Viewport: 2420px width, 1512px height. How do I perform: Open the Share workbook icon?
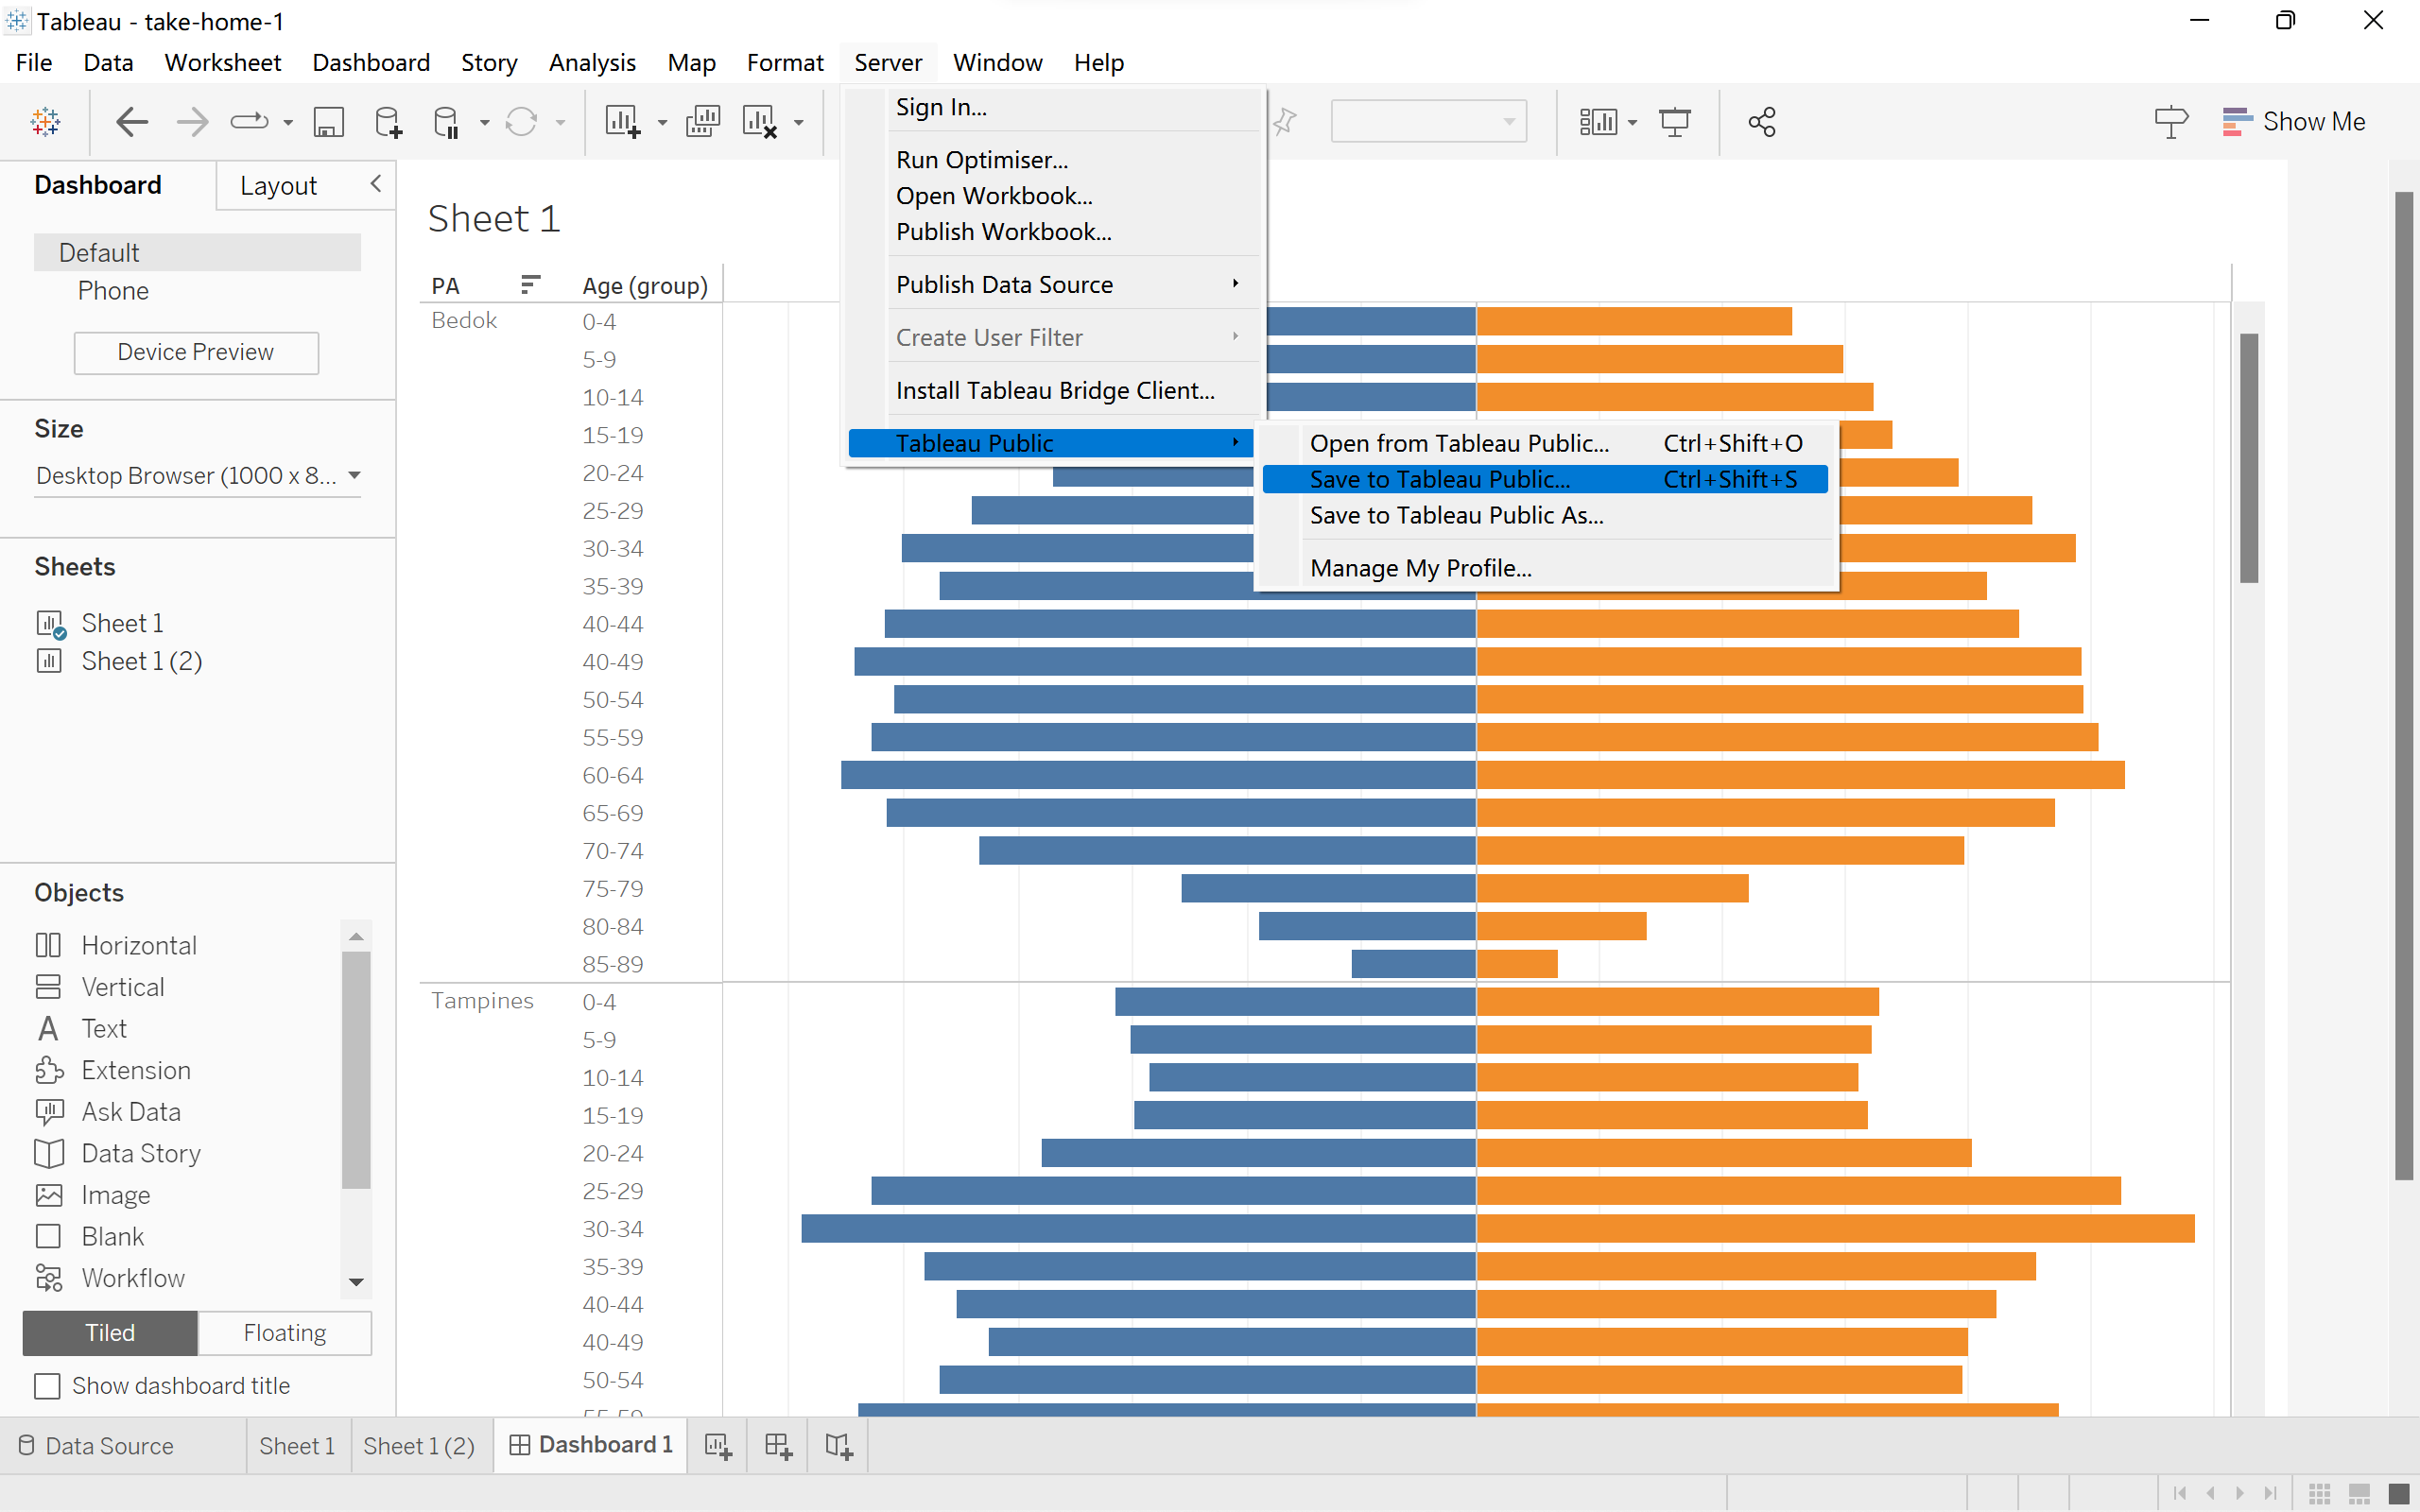click(1762, 122)
